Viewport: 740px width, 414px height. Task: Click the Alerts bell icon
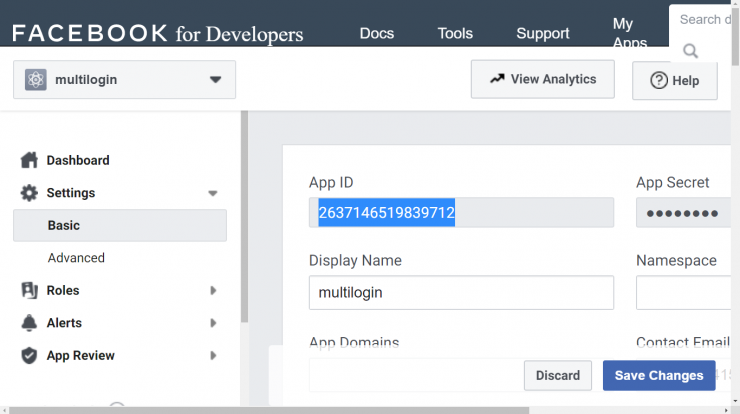pos(29,323)
